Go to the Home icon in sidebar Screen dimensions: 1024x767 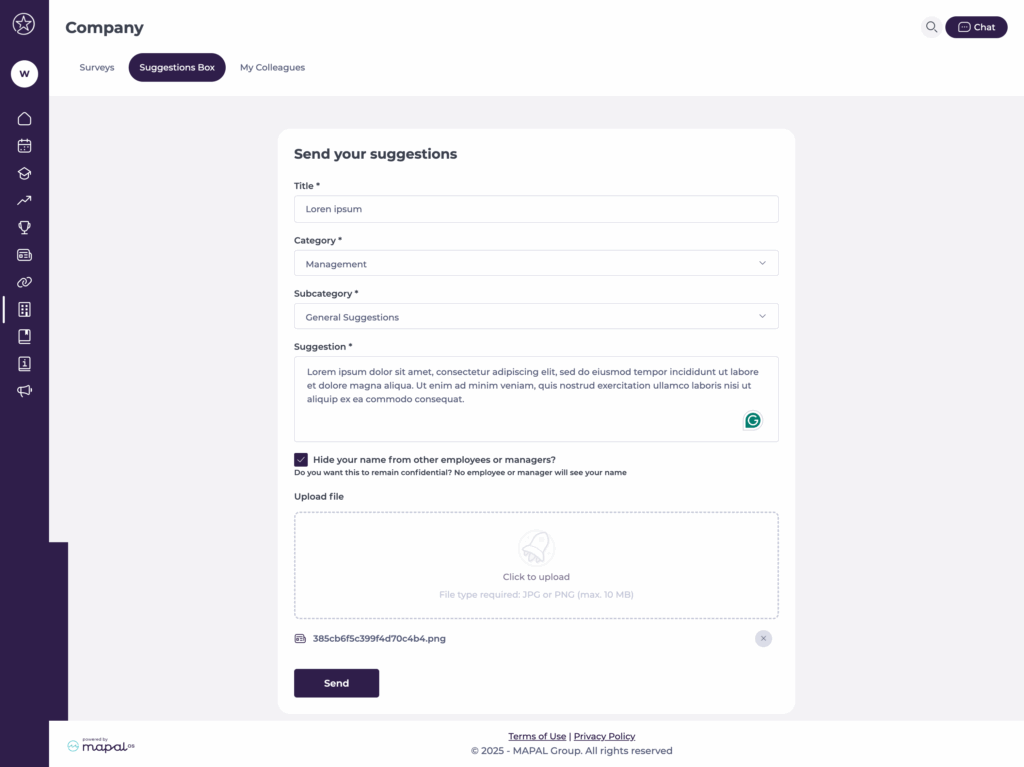coord(24,119)
